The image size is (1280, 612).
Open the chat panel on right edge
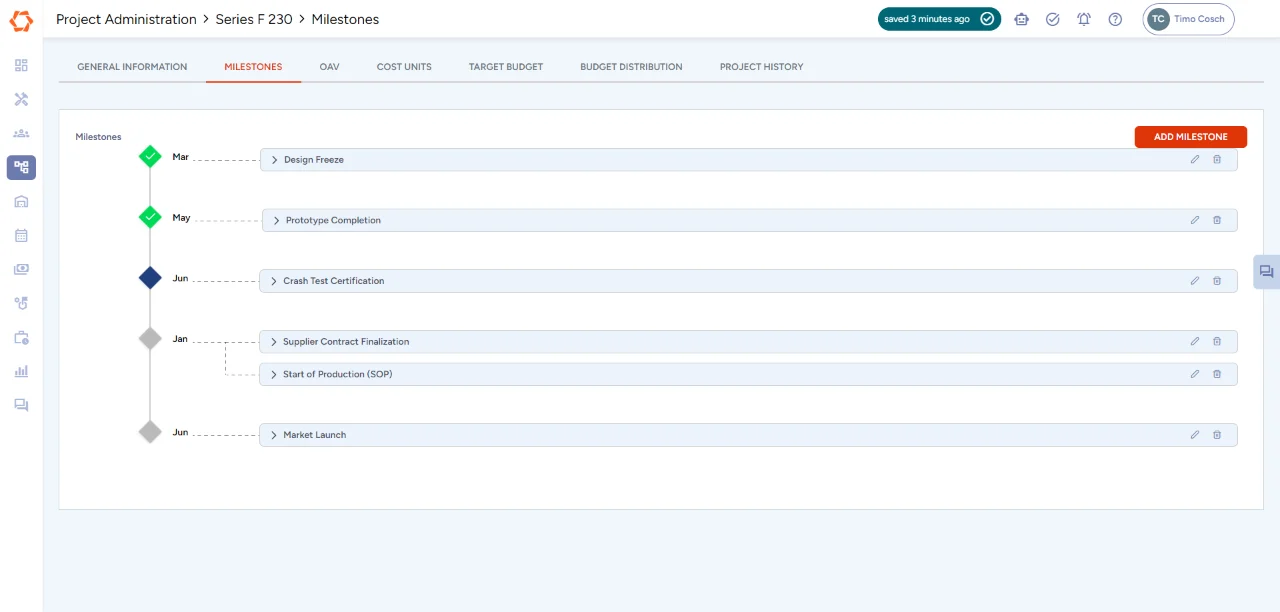(1266, 272)
